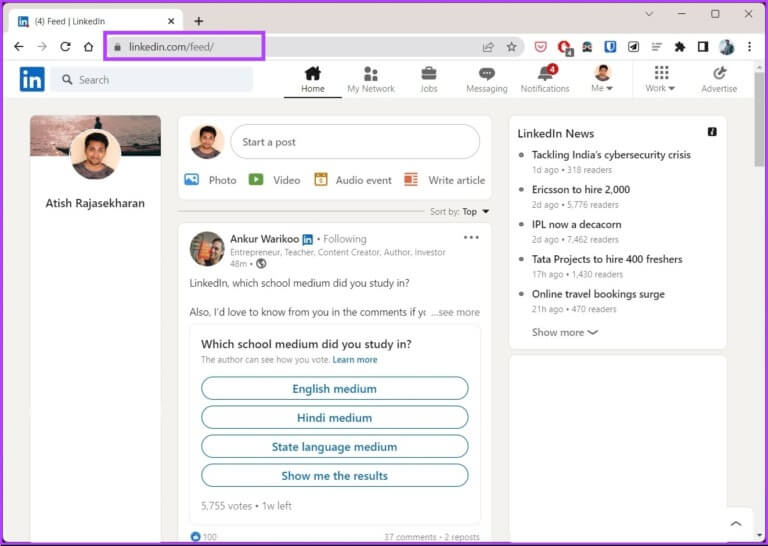Open the 37 comments link
Image resolution: width=768 pixels, height=546 pixels.
[410, 537]
